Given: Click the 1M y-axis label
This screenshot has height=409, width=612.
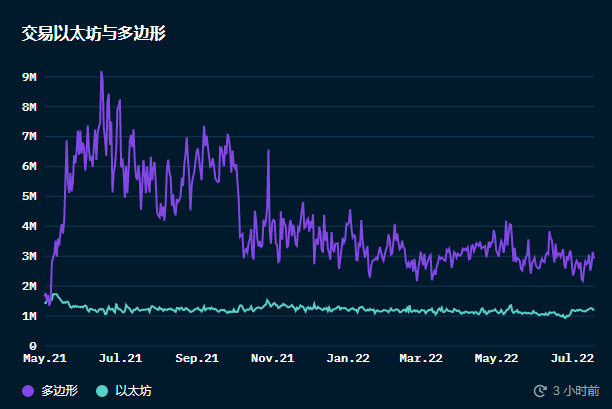Looking at the screenshot, I should coord(29,316).
